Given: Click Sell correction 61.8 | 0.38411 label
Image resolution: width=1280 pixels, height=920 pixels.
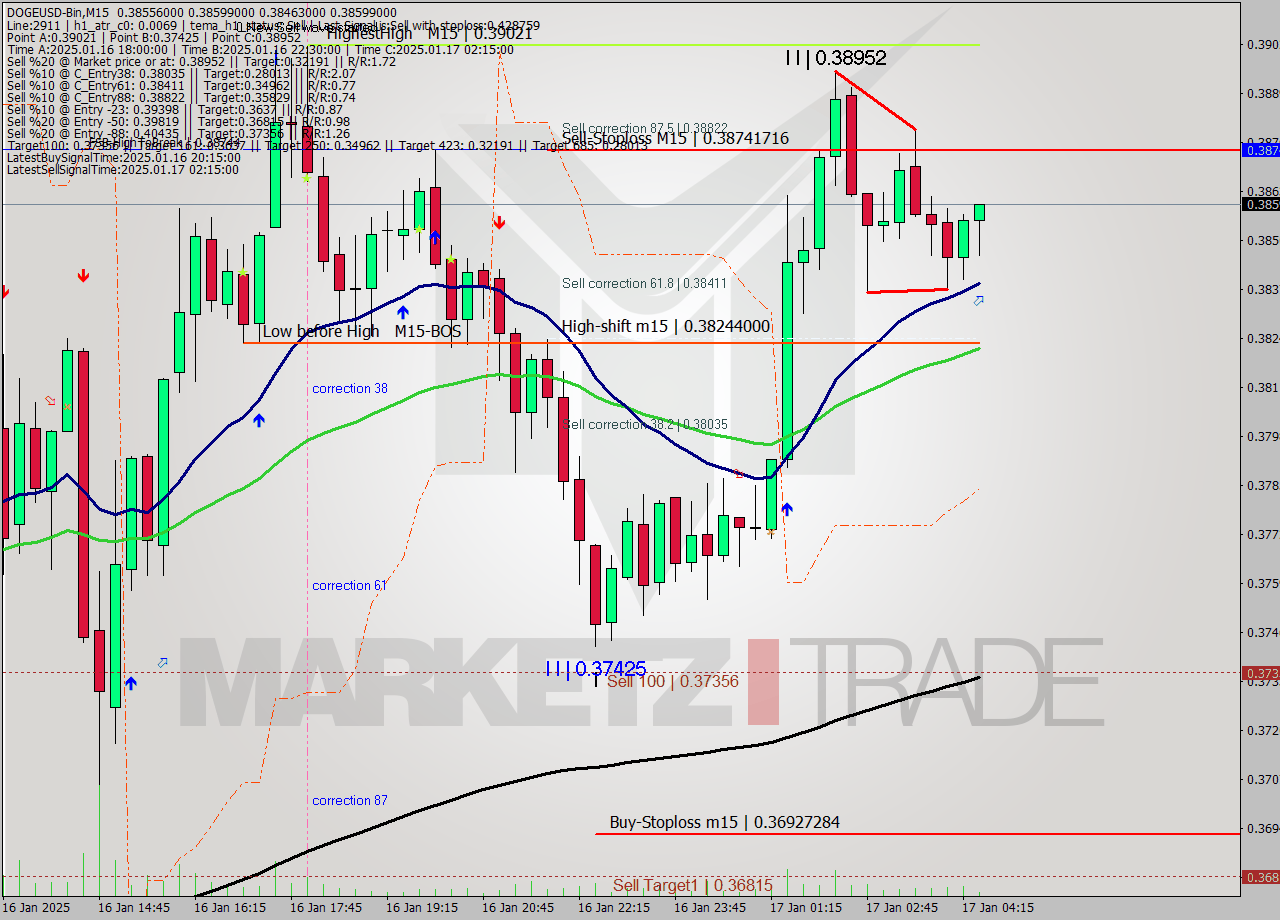Looking at the screenshot, I should pos(644,283).
